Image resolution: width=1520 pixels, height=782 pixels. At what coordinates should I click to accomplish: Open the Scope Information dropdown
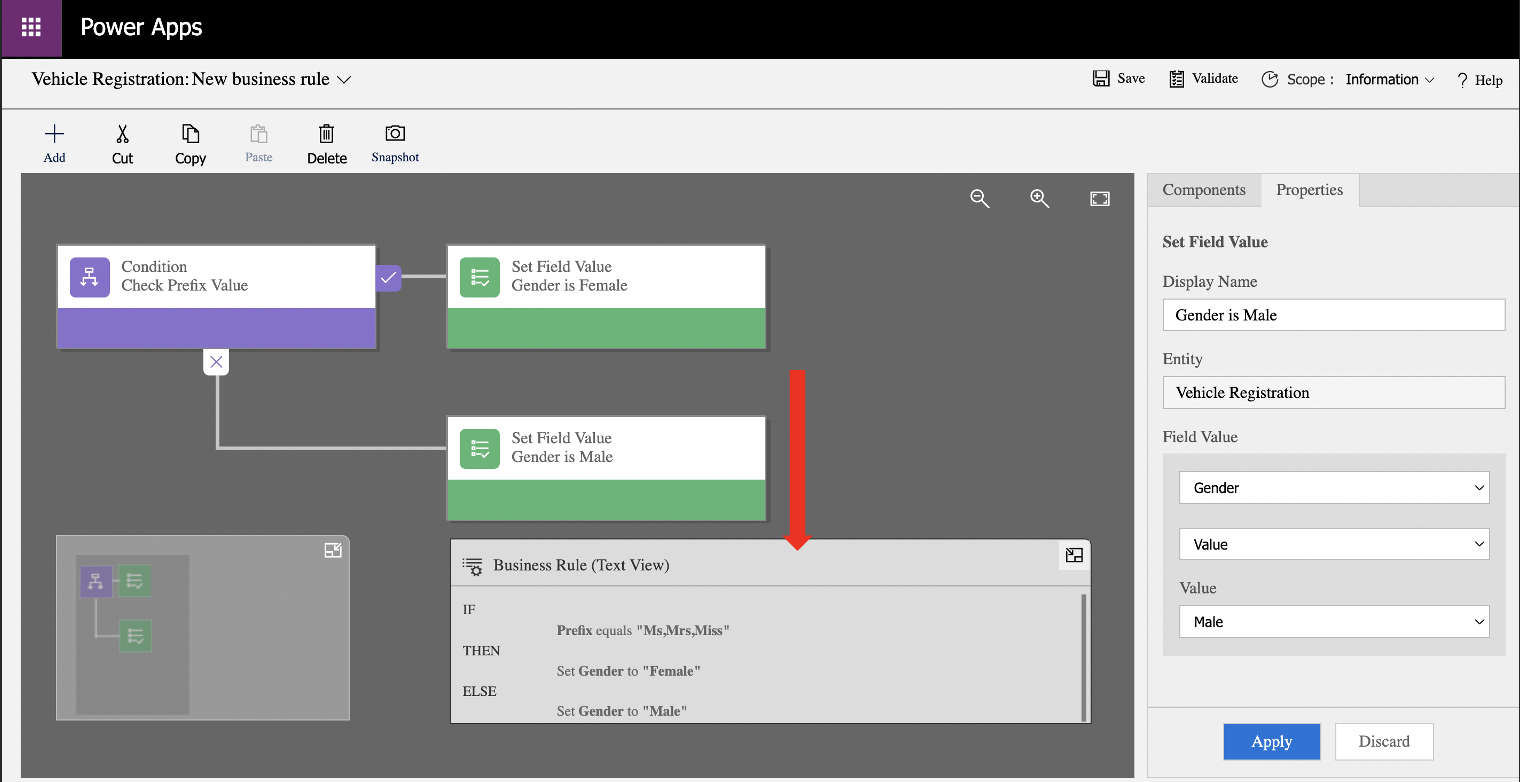(x=1390, y=79)
